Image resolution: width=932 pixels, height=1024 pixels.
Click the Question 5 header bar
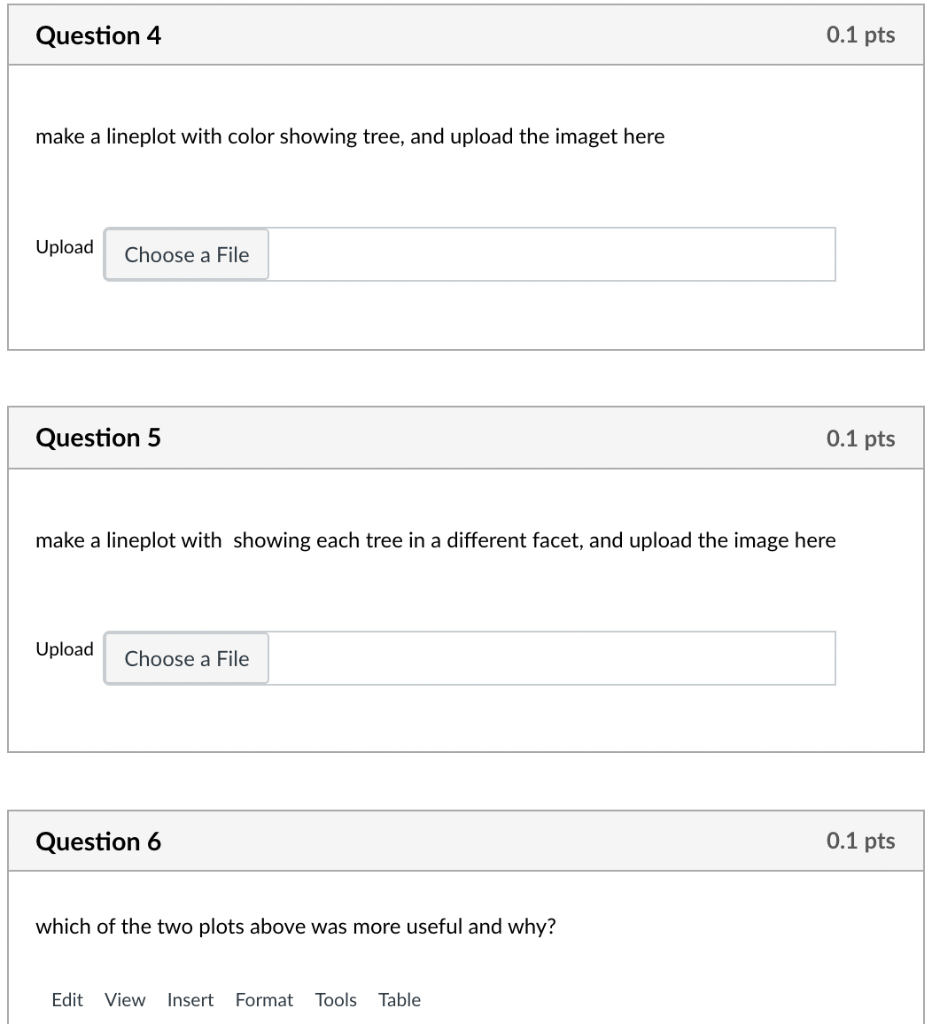pyautogui.click(x=465, y=439)
